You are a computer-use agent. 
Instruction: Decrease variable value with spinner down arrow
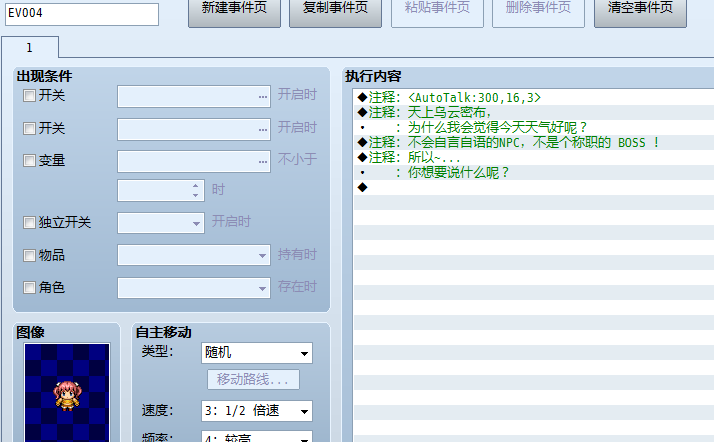195,196
